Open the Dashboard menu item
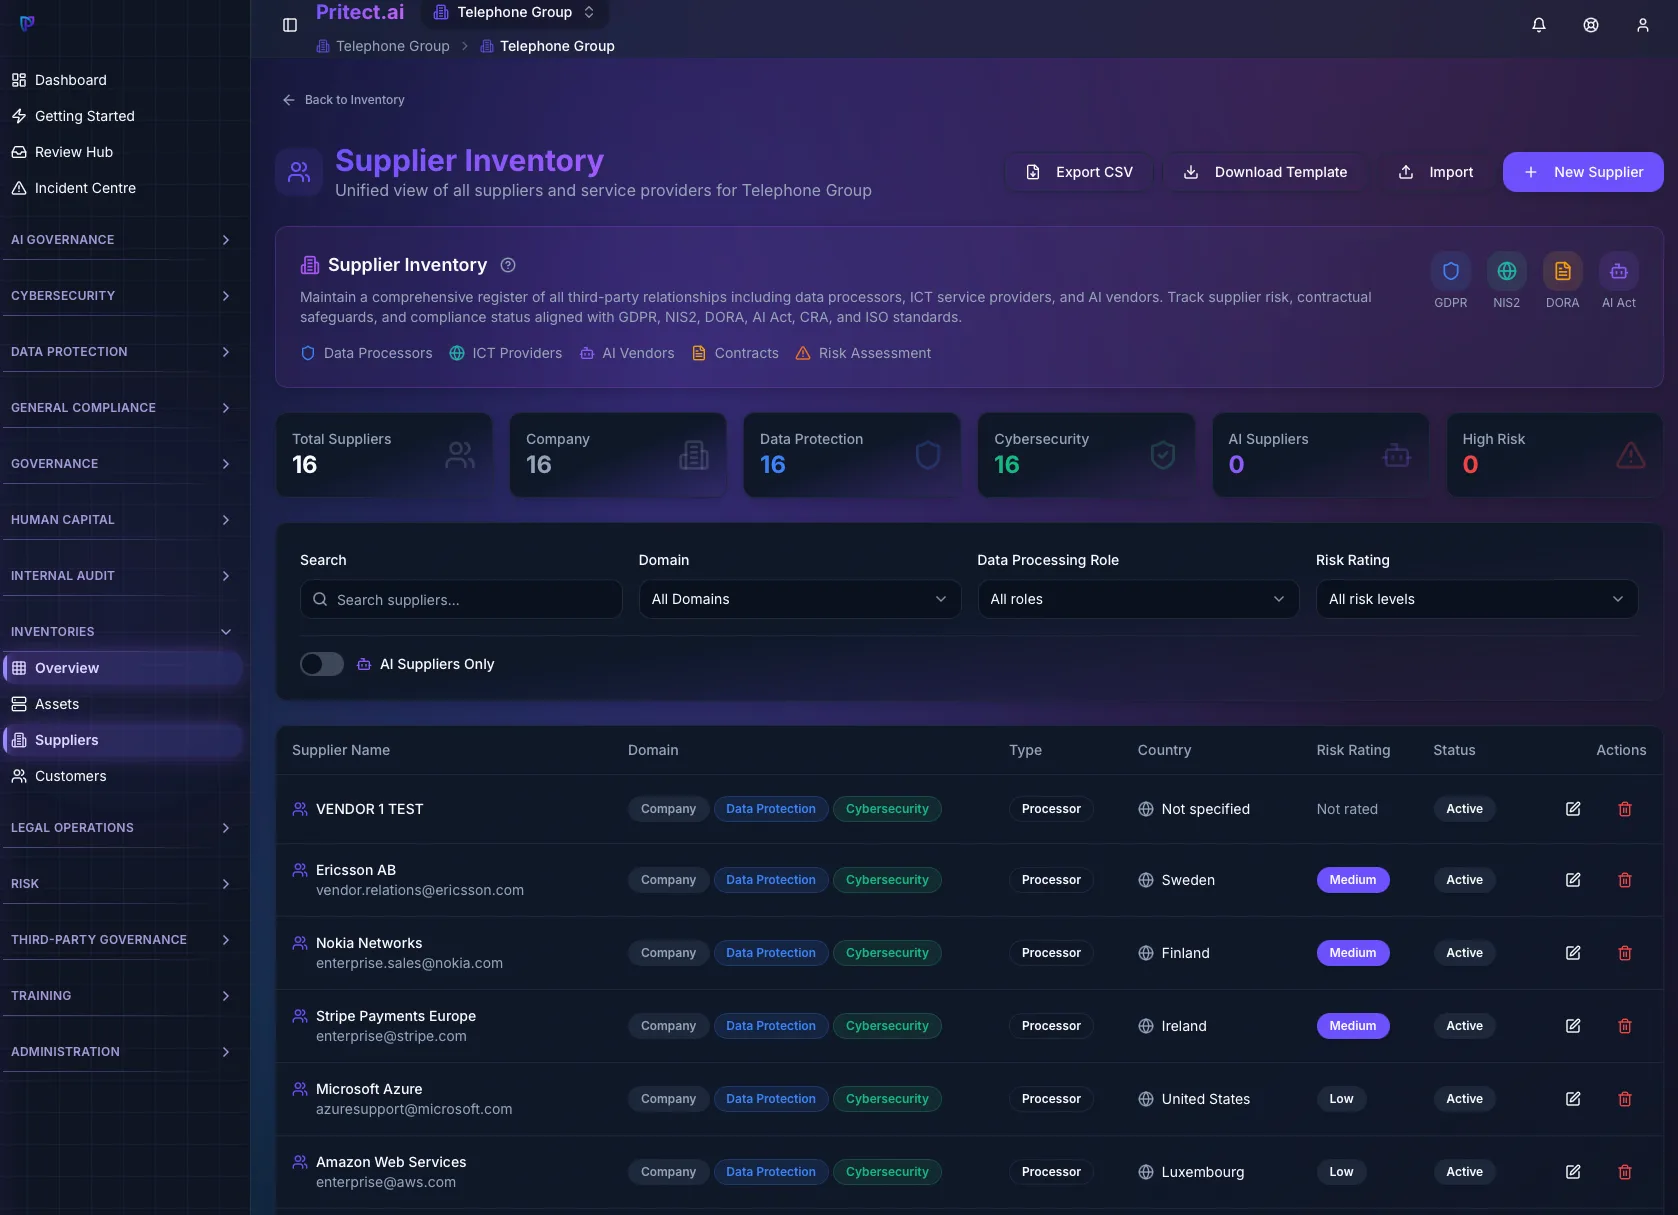1678x1215 pixels. tap(122, 80)
